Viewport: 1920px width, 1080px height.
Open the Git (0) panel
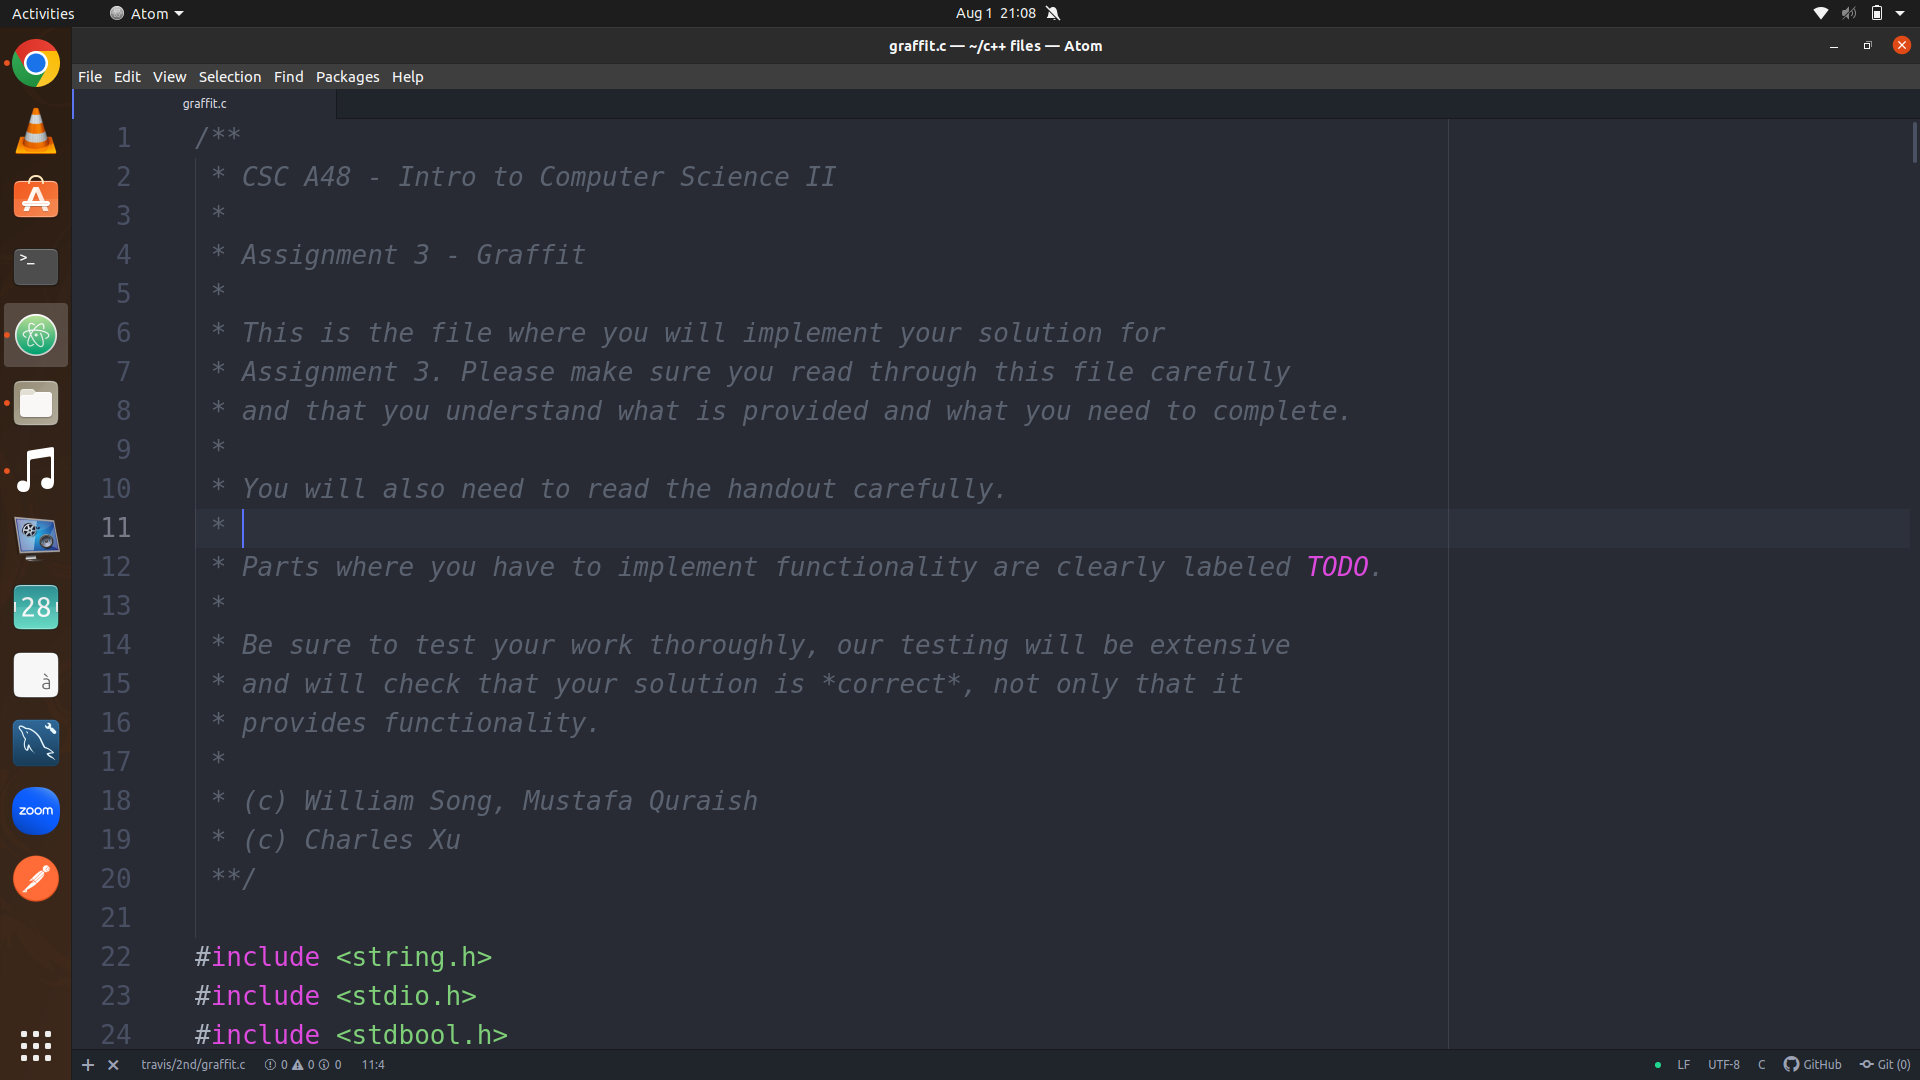[1885, 1065]
